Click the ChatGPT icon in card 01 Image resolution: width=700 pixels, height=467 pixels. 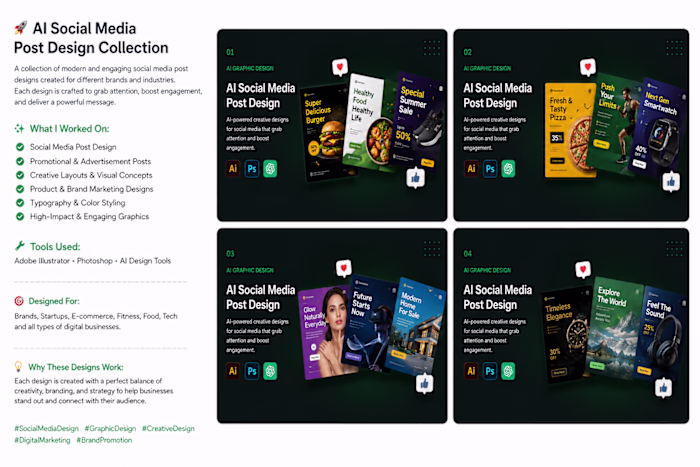pos(270,169)
